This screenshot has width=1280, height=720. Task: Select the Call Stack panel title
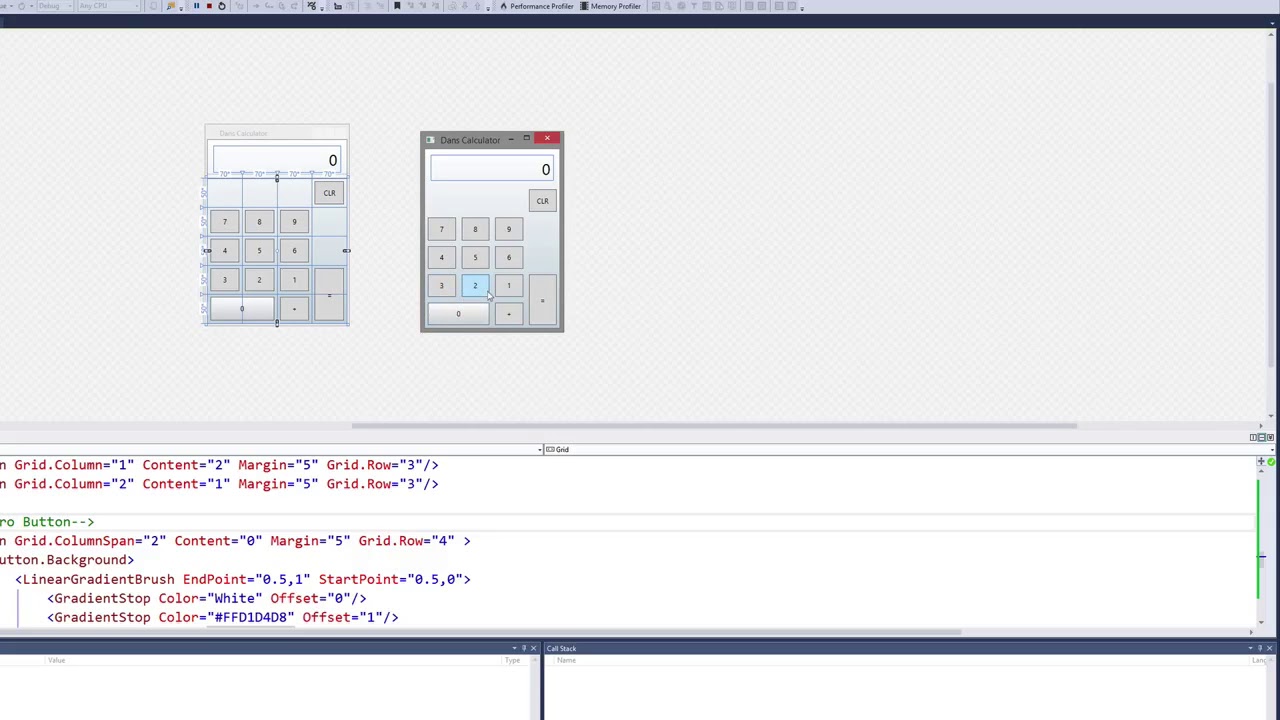coord(561,649)
